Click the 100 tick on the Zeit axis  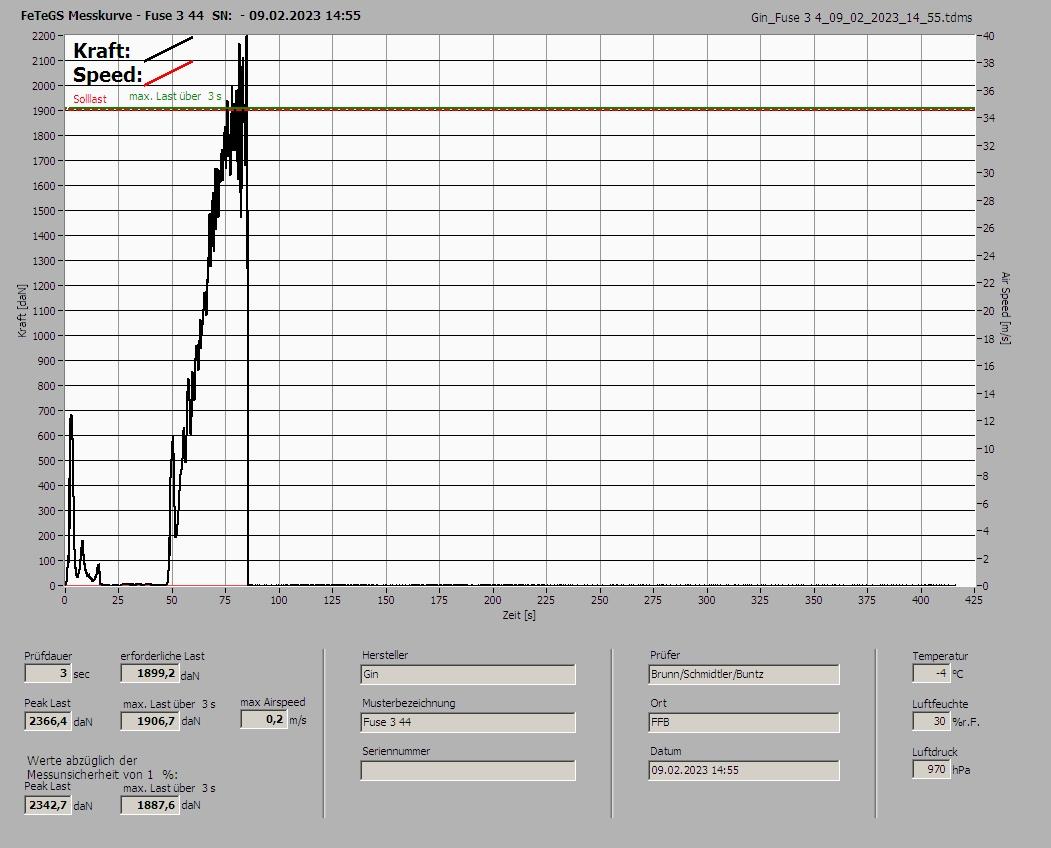[279, 600]
